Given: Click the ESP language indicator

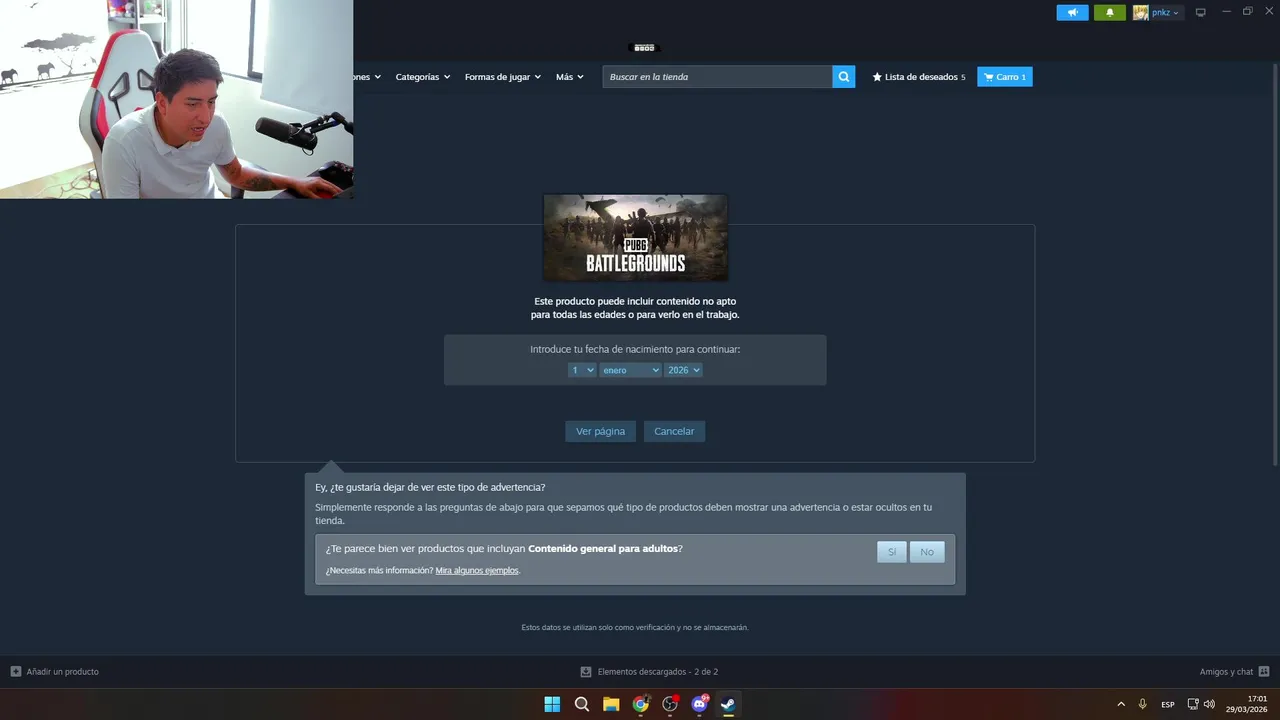Looking at the screenshot, I should 1168,705.
